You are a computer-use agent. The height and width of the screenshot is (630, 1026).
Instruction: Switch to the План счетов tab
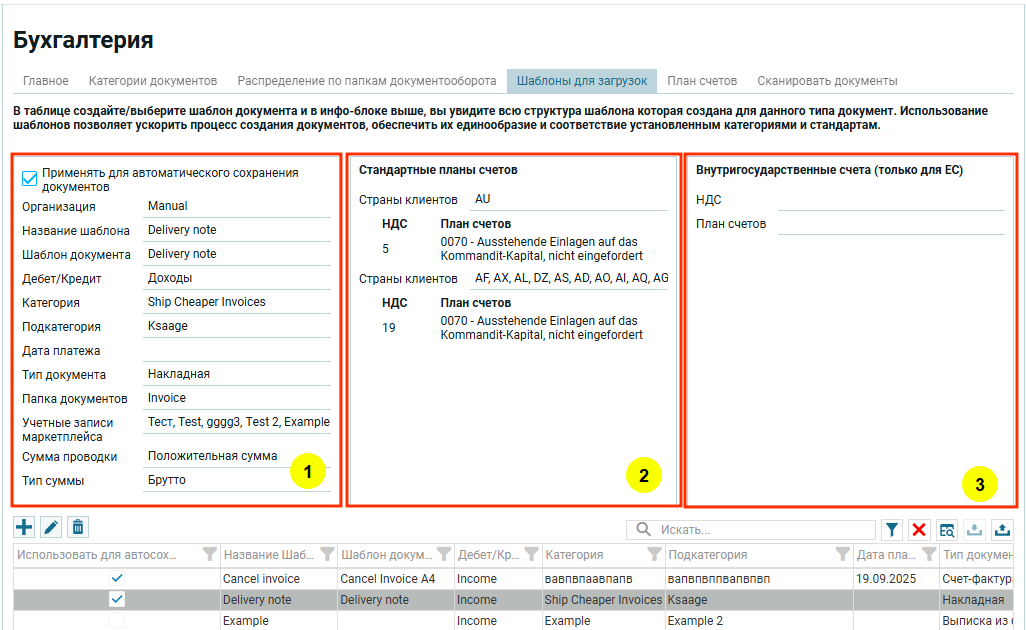(x=701, y=81)
